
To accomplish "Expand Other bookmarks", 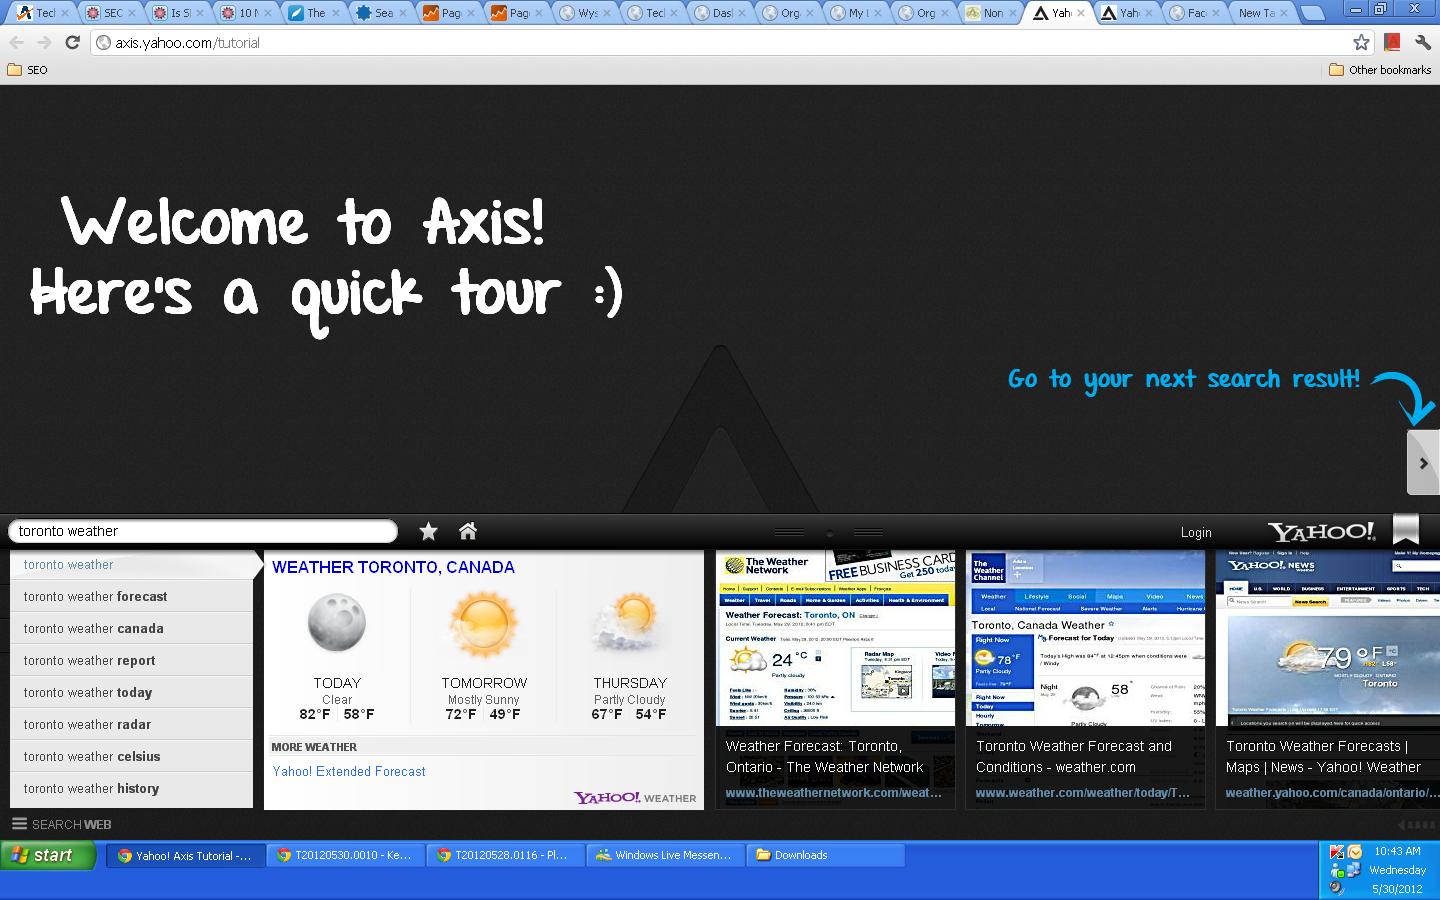I will 1380,70.
